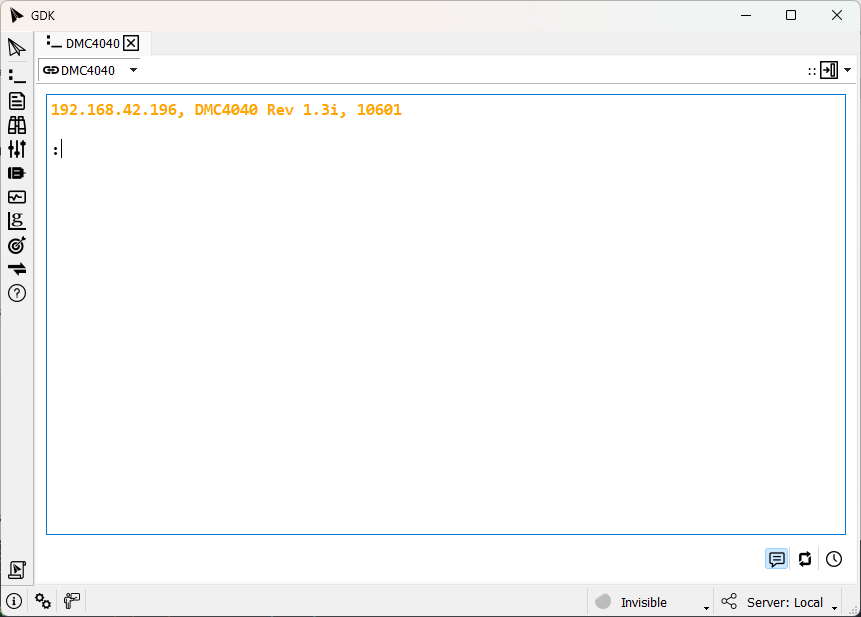Toggle the message bubble display button

tap(776, 559)
